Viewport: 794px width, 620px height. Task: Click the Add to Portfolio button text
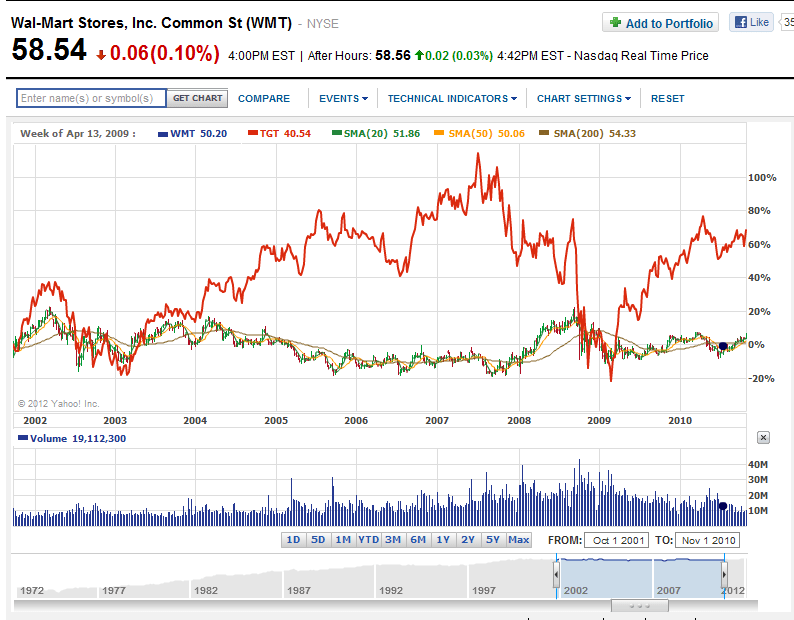click(x=669, y=23)
